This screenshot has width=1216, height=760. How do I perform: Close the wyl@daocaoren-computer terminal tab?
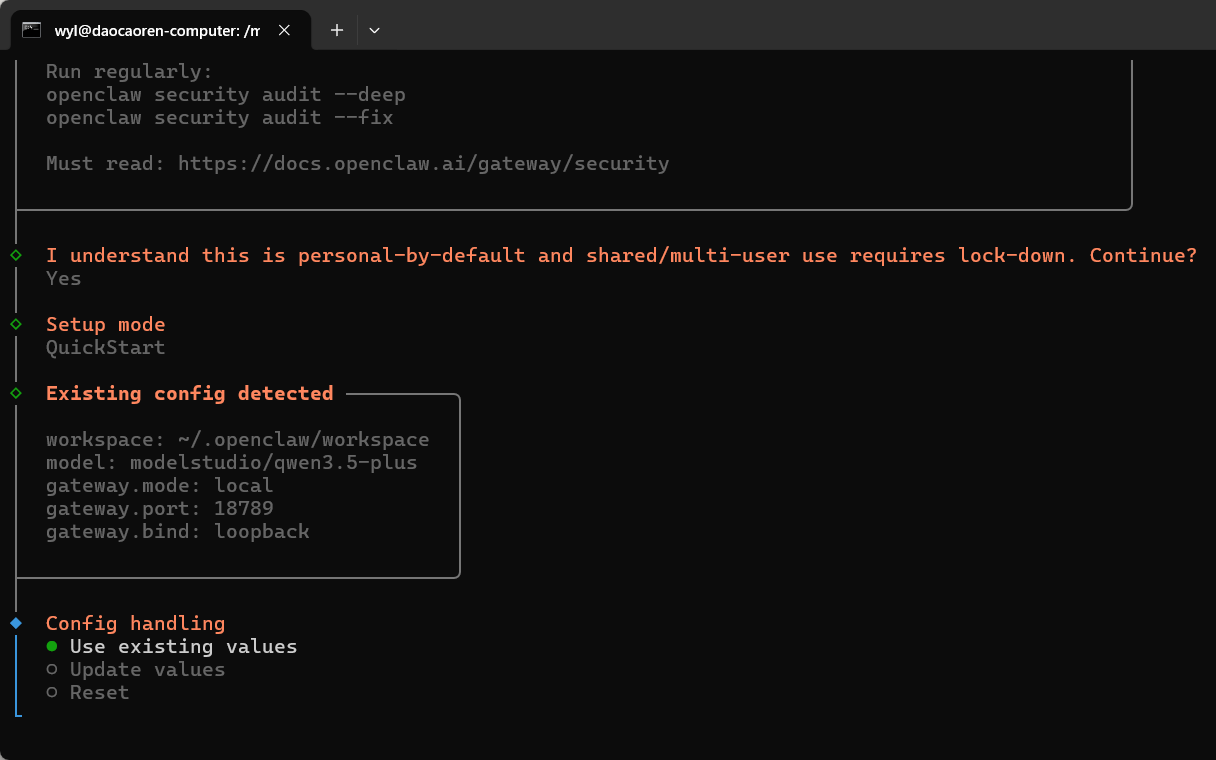pos(284,30)
